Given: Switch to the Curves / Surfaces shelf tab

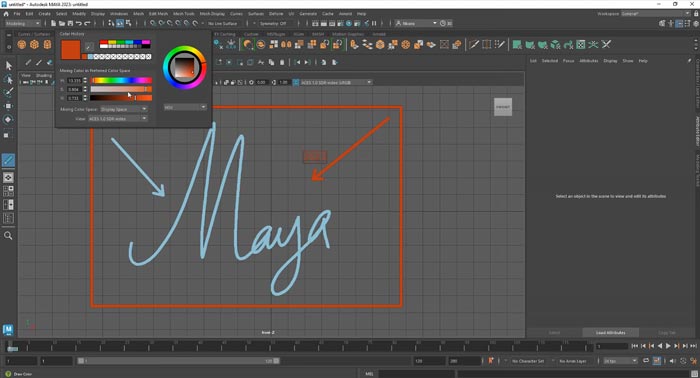Looking at the screenshot, I should click(34, 34).
